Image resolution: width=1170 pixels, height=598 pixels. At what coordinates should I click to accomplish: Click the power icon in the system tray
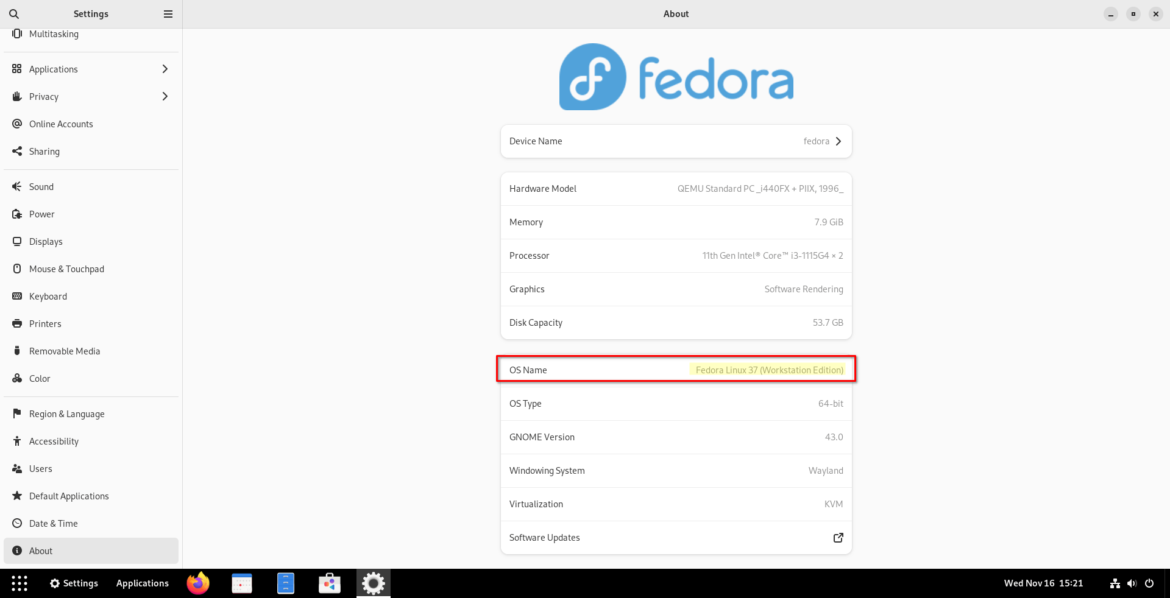pyautogui.click(x=1148, y=583)
